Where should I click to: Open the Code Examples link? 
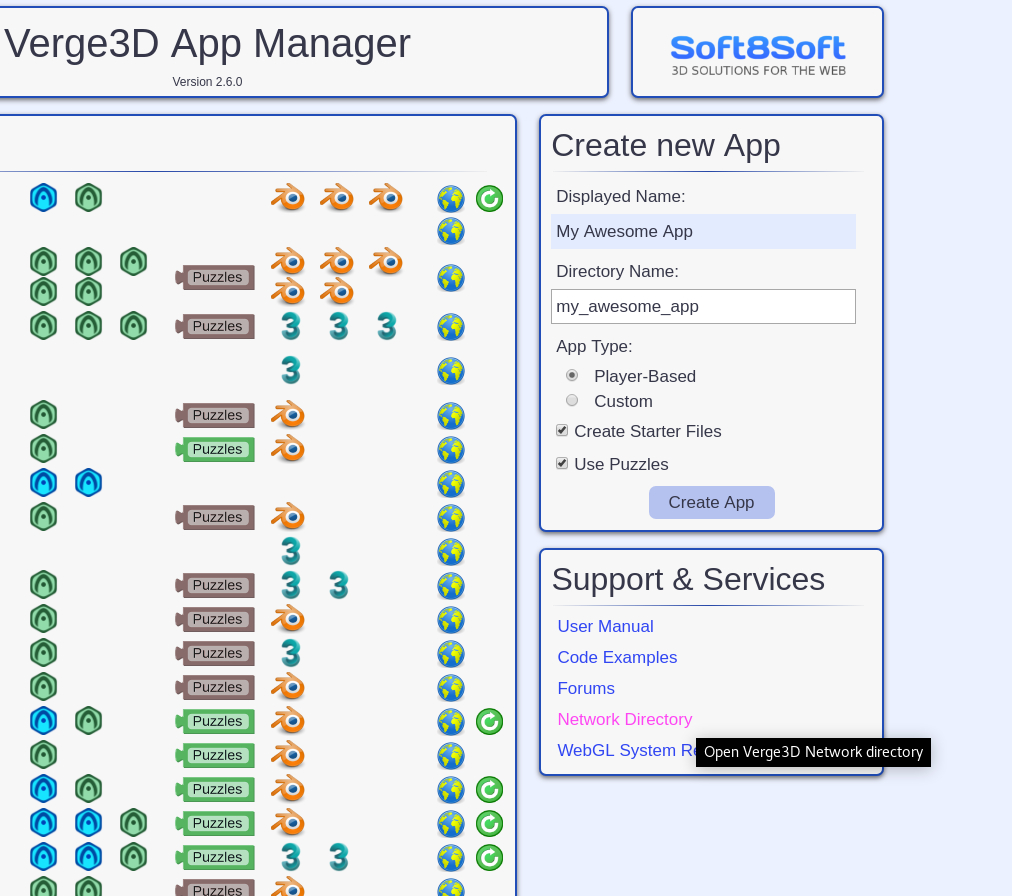click(x=617, y=657)
